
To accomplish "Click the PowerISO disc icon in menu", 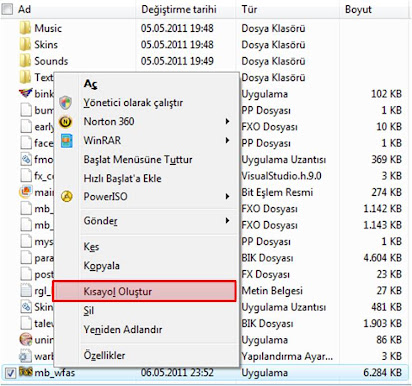I will tap(67, 197).
